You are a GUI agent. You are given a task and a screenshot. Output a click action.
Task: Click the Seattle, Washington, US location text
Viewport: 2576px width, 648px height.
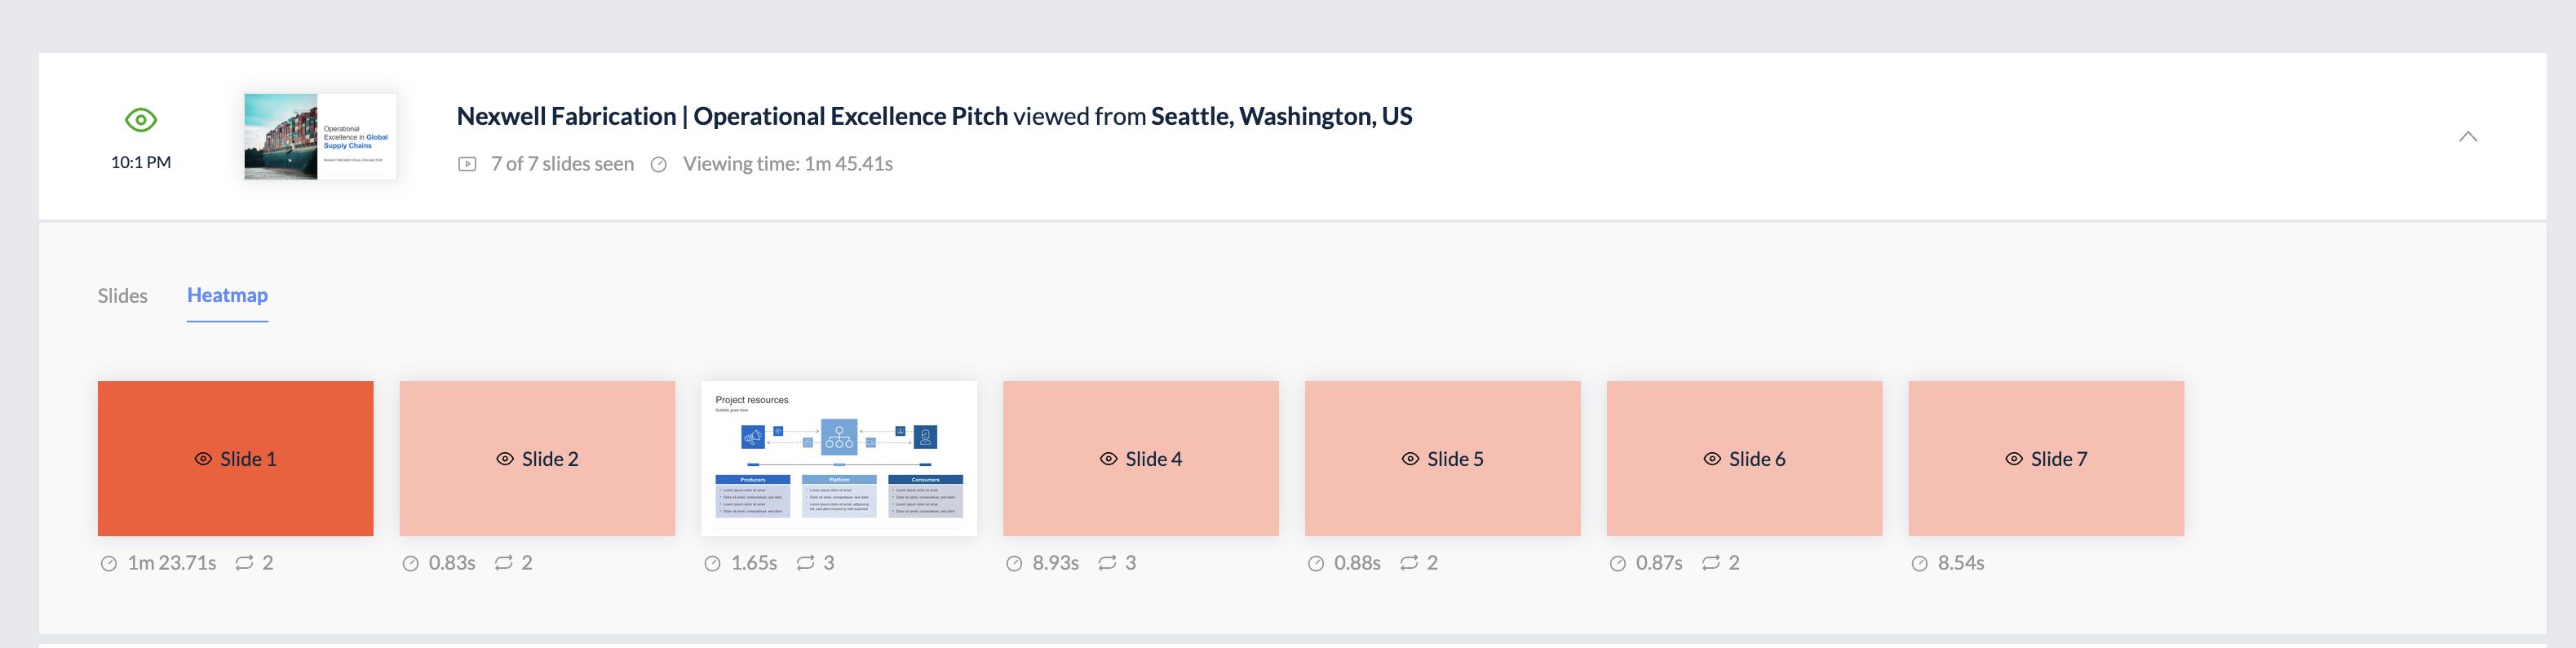coord(1281,117)
